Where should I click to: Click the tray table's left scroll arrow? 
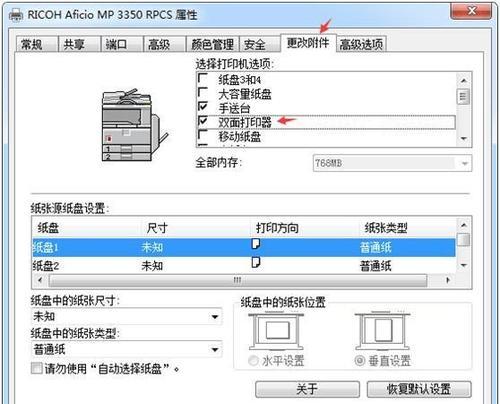(40, 280)
